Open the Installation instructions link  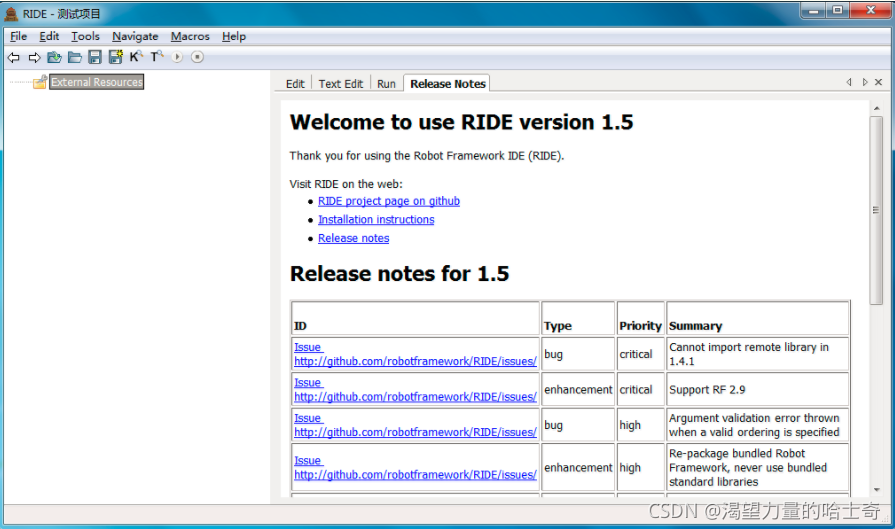click(376, 220)
